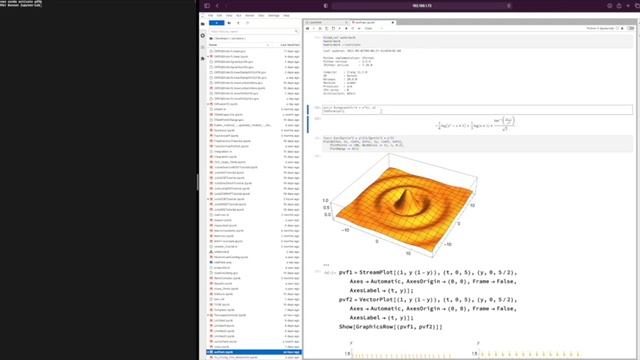The width and height of the screenshot is (640, 360).
Task: Open the File menu in JupyterLab
Action: click(211, 16)
